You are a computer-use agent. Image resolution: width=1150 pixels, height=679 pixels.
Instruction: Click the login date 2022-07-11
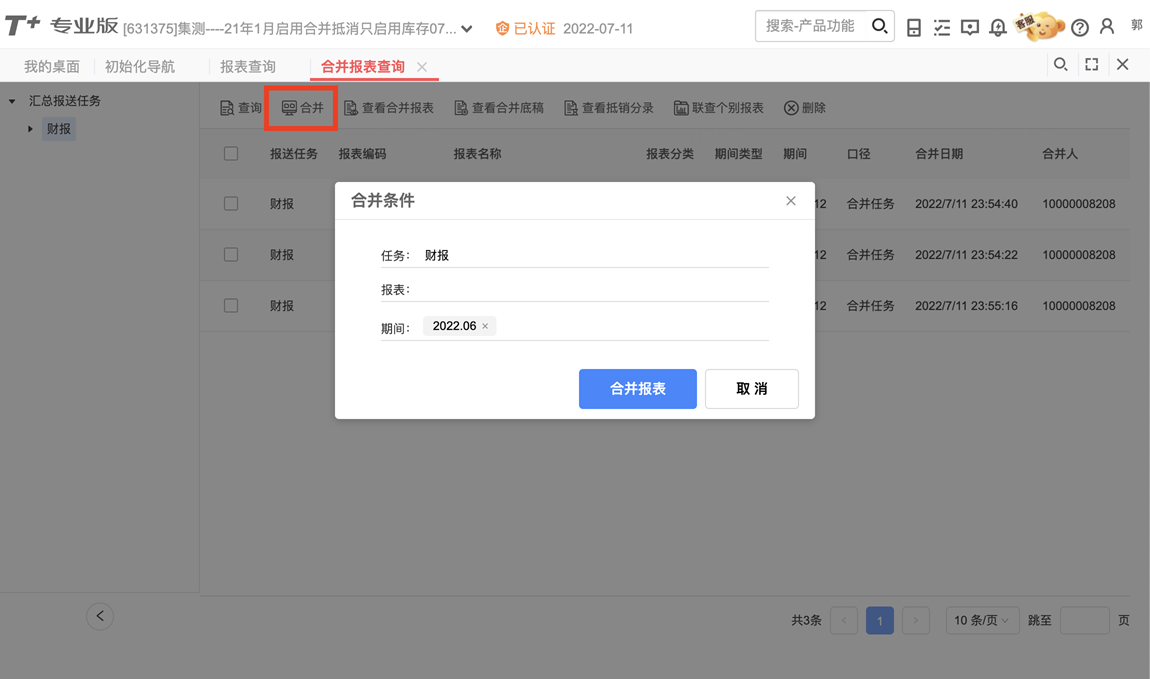click(598, 29)
